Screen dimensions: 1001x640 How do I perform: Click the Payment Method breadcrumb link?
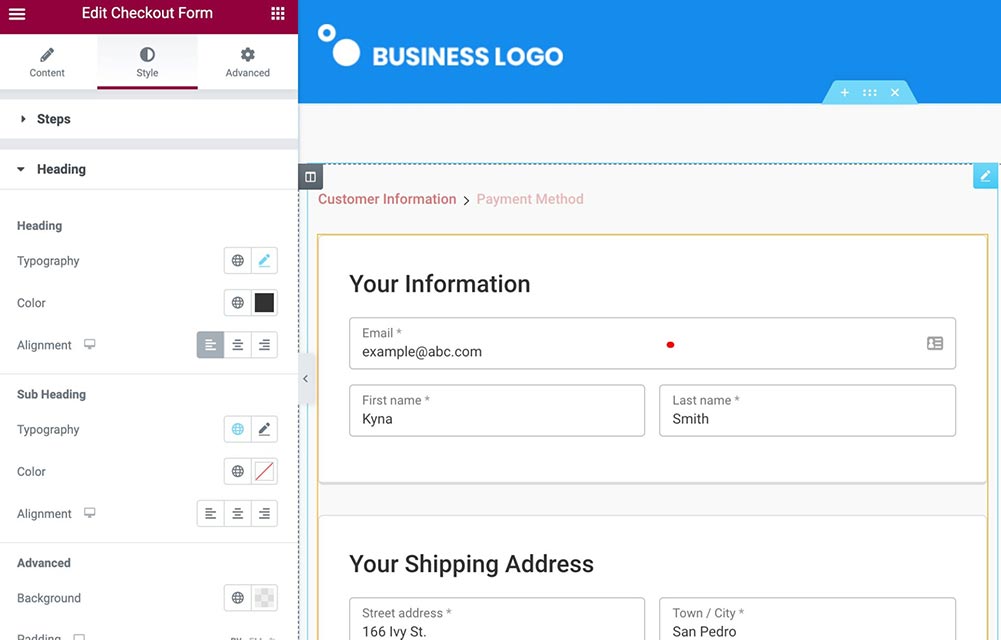[x=529, y=199]
